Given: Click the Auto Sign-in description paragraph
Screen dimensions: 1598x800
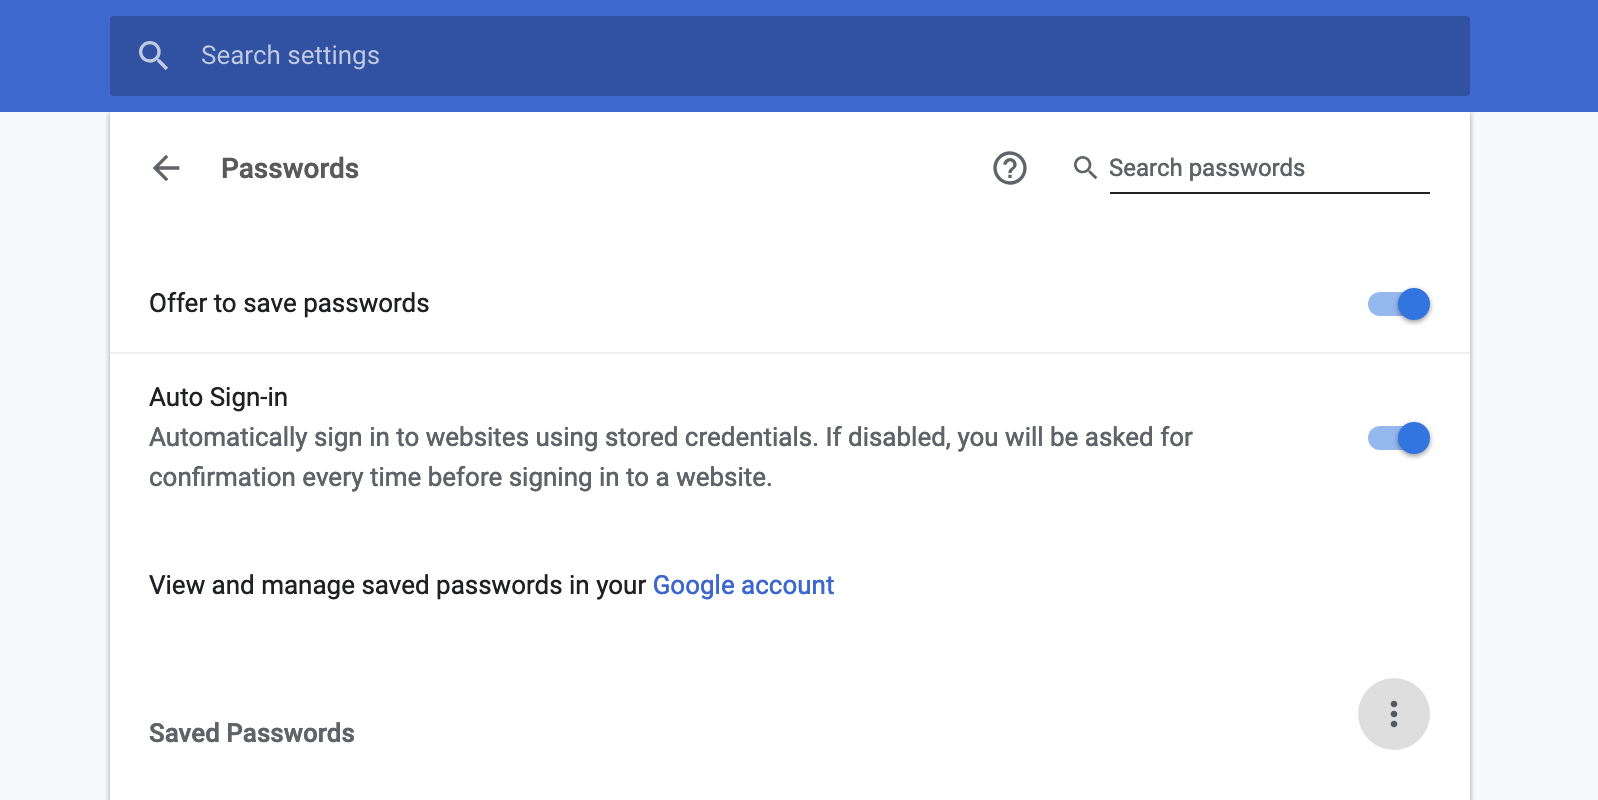Looking at the screenshot, I should [671, 457].
